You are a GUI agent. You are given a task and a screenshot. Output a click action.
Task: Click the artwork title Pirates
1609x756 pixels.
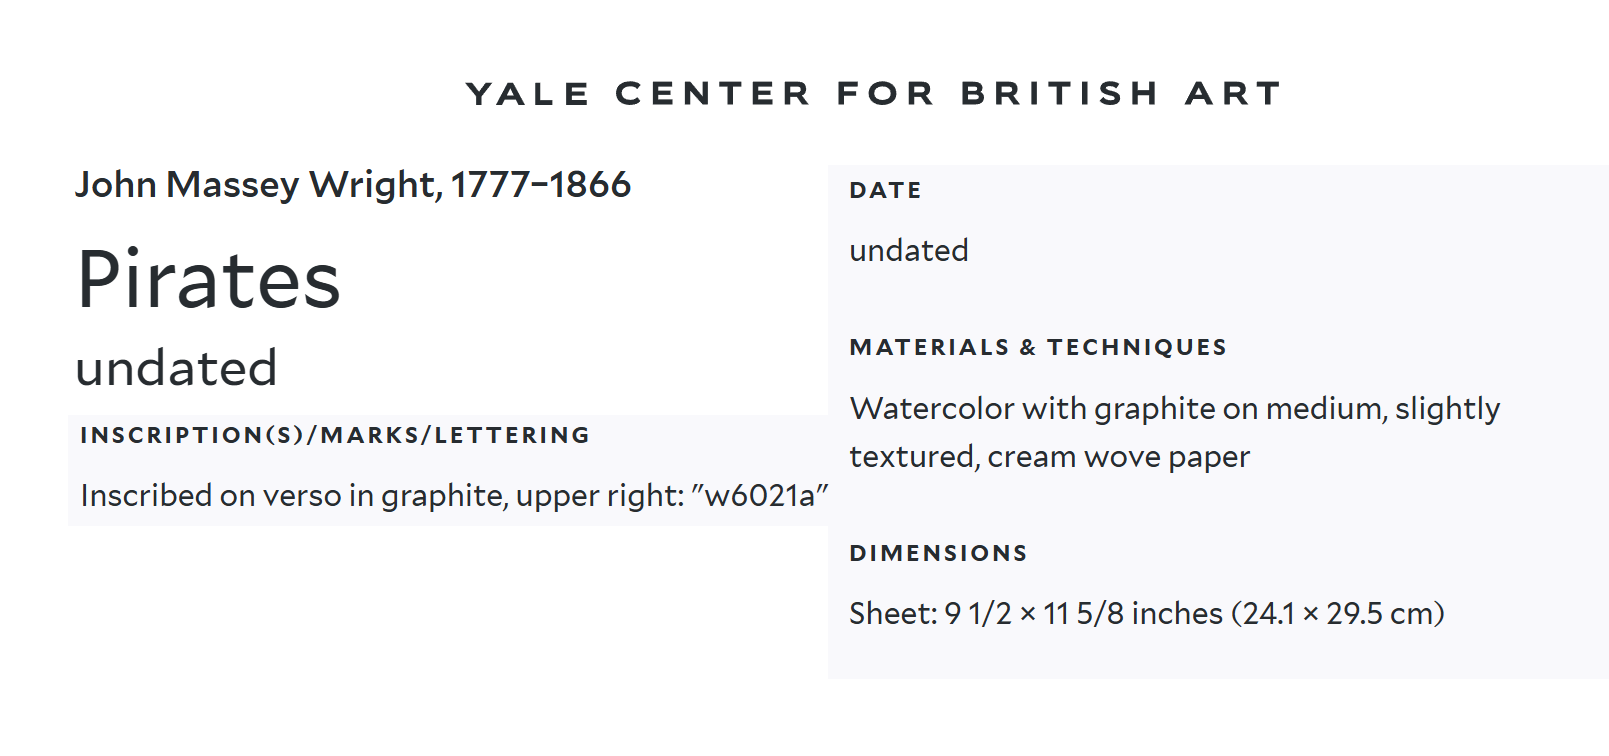click(x=209, y=281)
